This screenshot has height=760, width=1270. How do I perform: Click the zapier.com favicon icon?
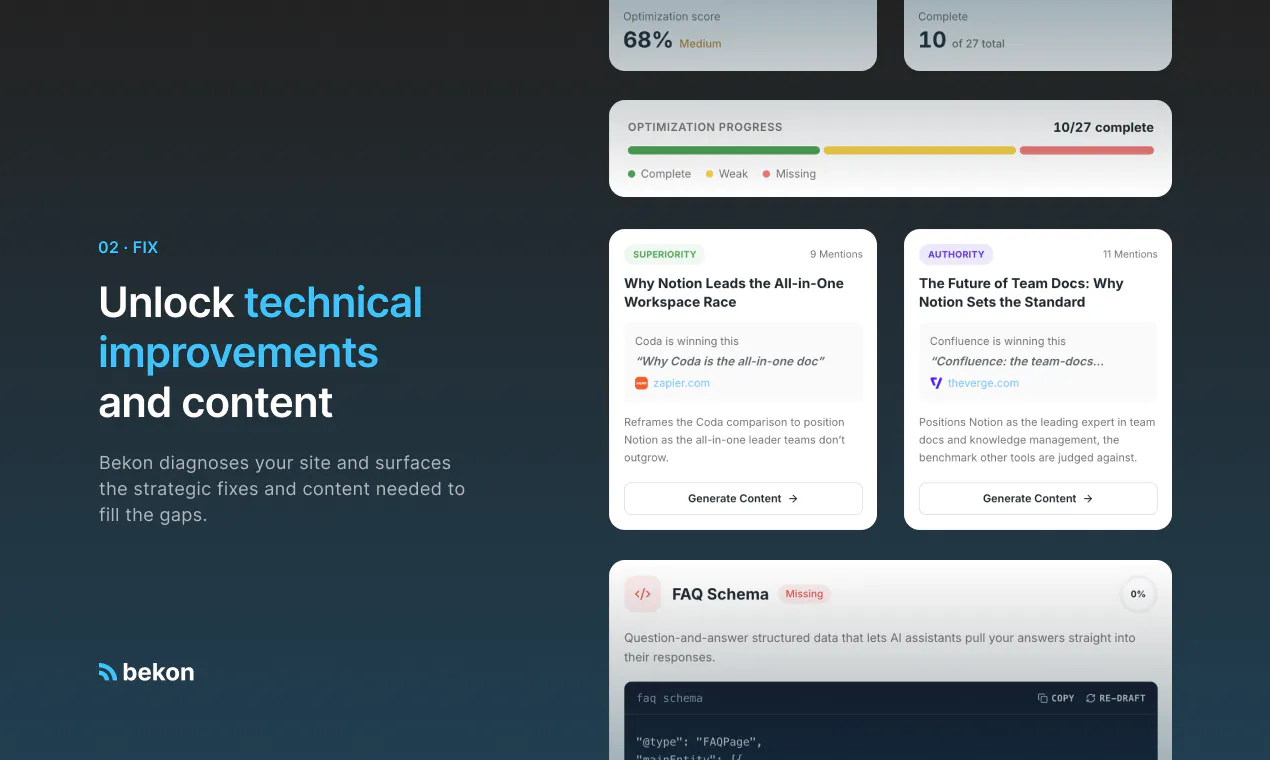coord(641,383)
